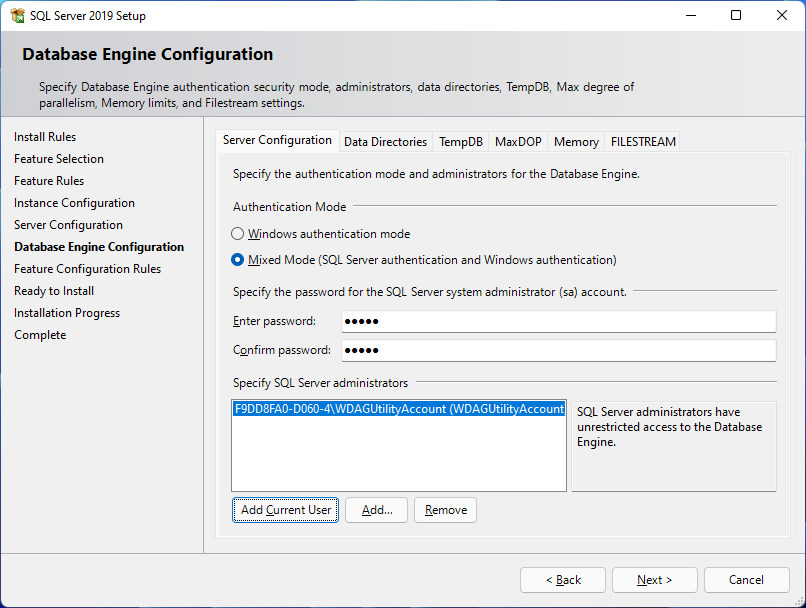Click the Confirm password field

[x=559, y=351]
